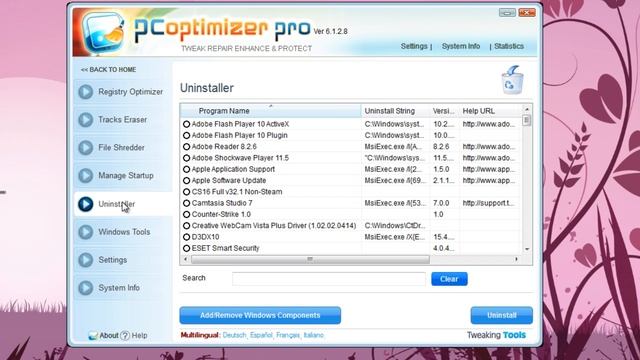The width and height of the screenshot is (640, 360).
Task: Open Add/Remove Windows Components
Action: tap(260, 316)
